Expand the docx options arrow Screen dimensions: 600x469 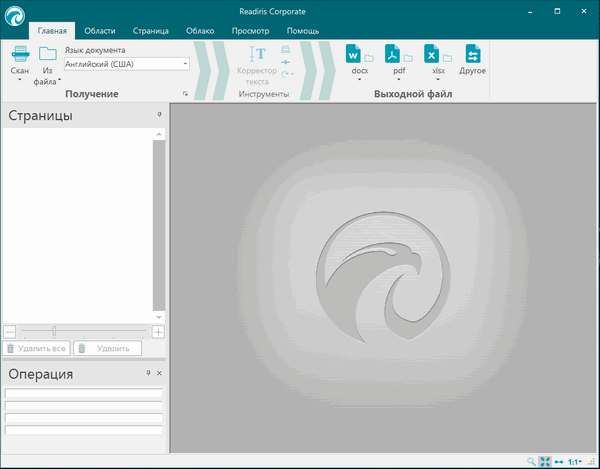(x=360, y=80)
